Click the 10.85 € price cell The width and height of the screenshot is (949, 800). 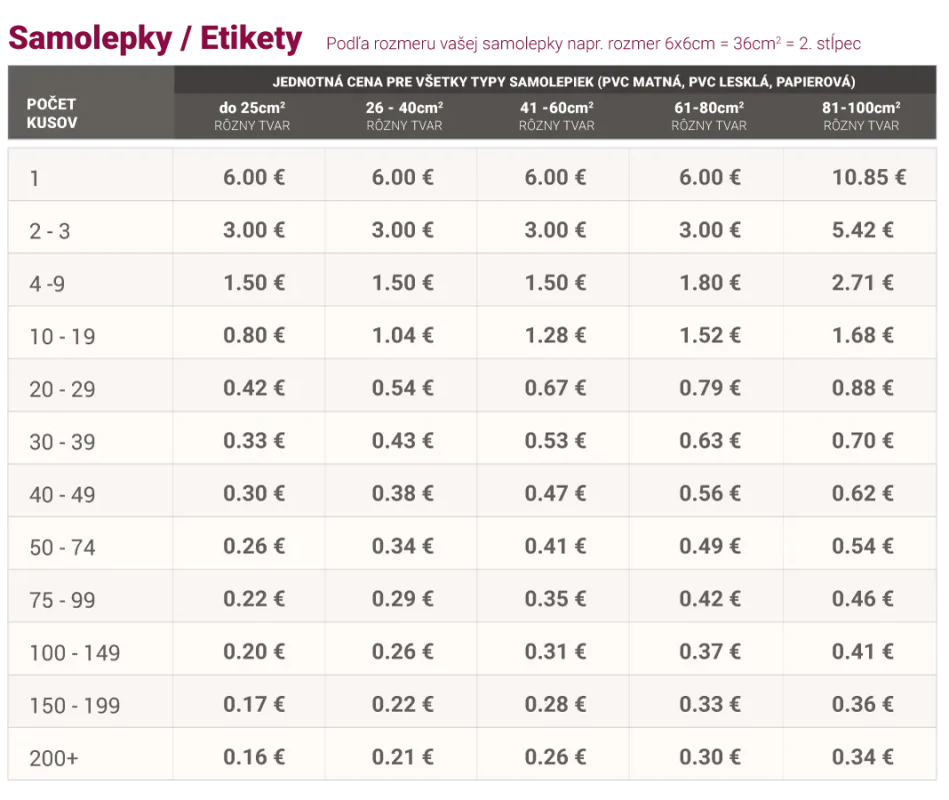868,177
